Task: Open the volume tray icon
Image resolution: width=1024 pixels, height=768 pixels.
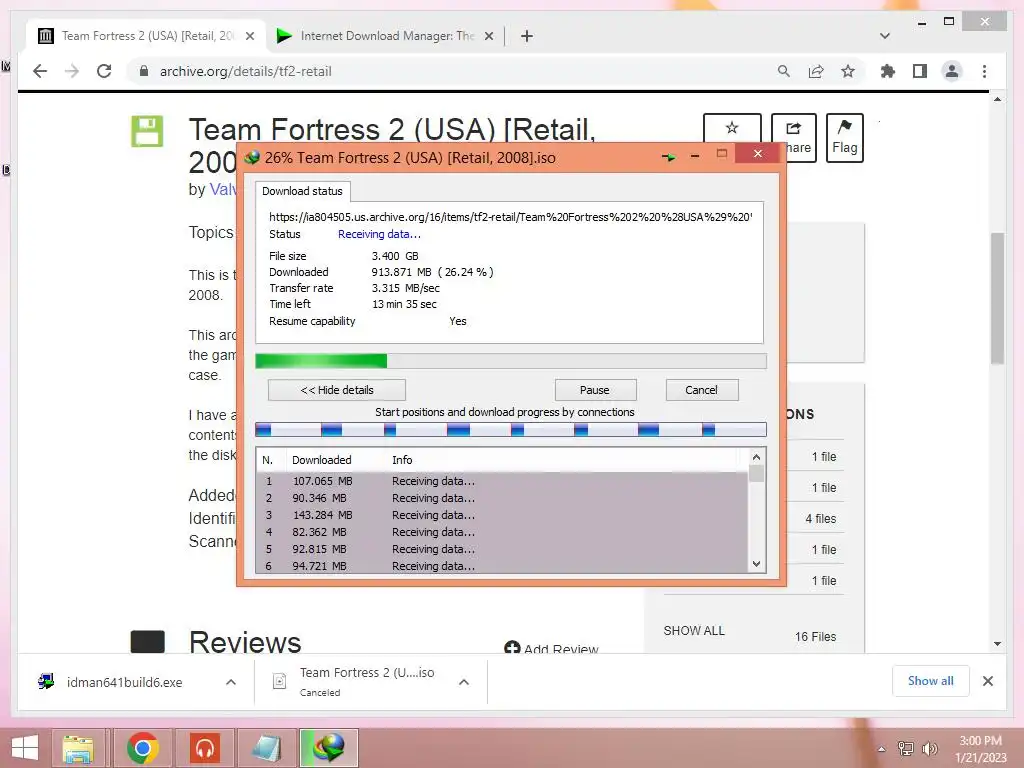Action: (x=929, y=749)
